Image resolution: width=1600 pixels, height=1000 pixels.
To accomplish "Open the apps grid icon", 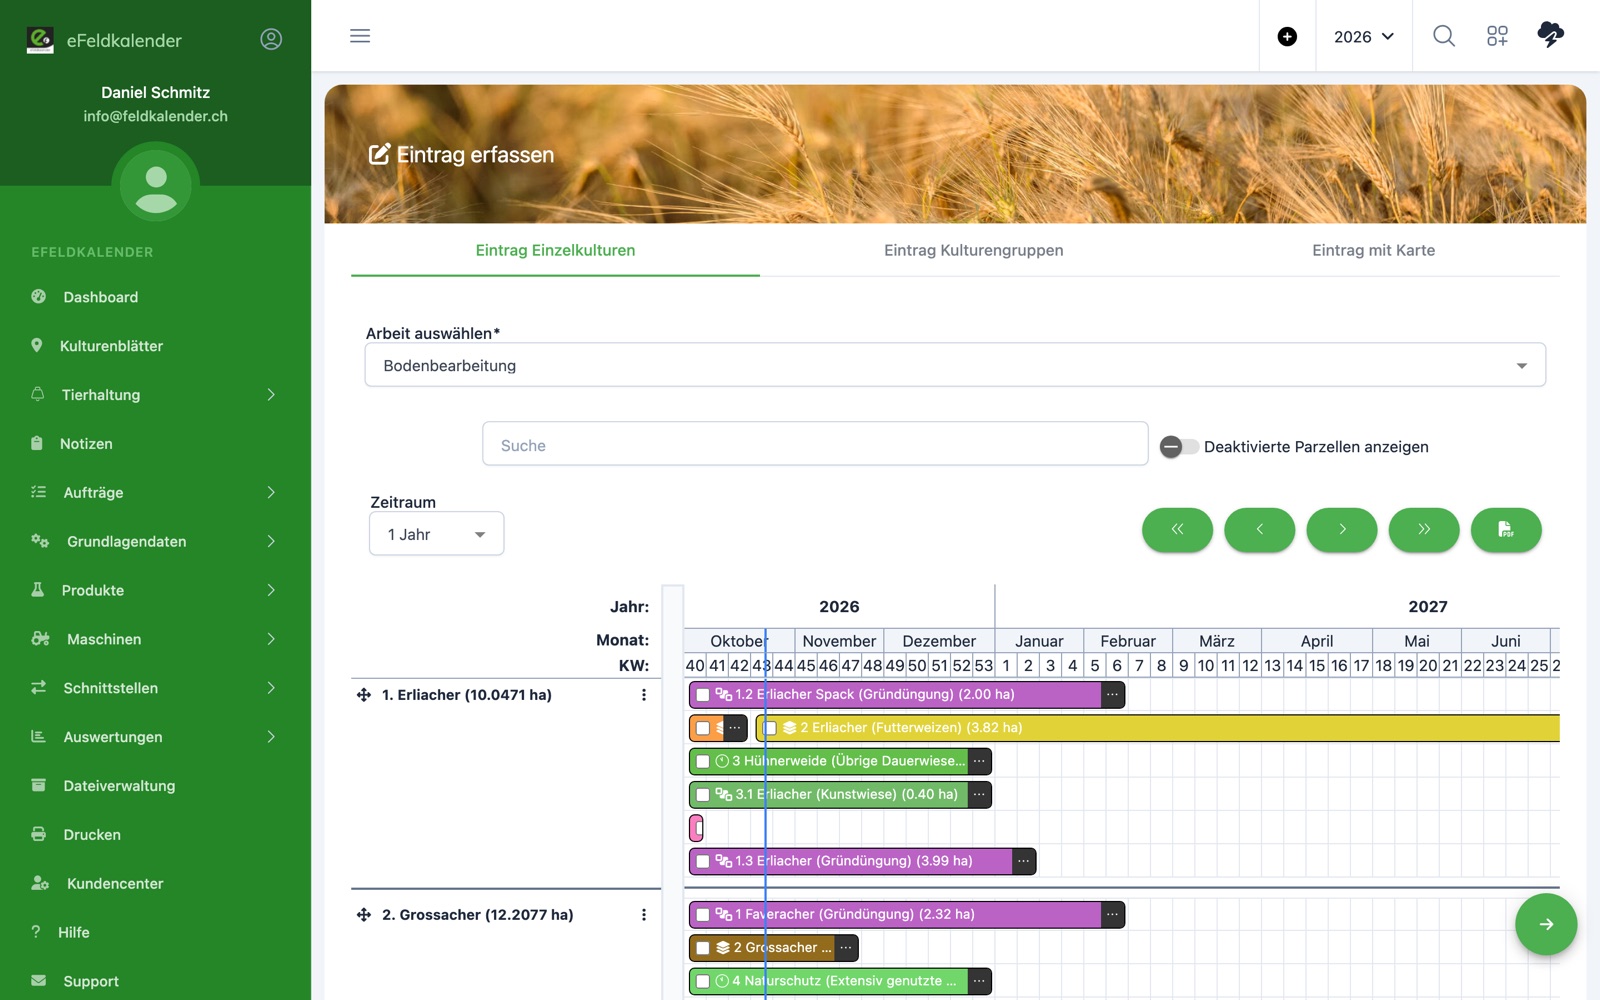I will pyautogui.click(x=1497, y=36).
